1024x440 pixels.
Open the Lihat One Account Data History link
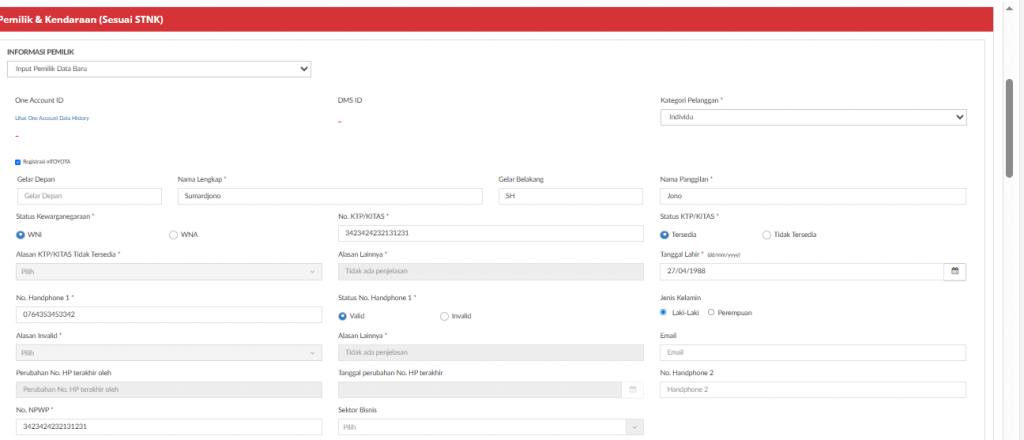[52, 118]
